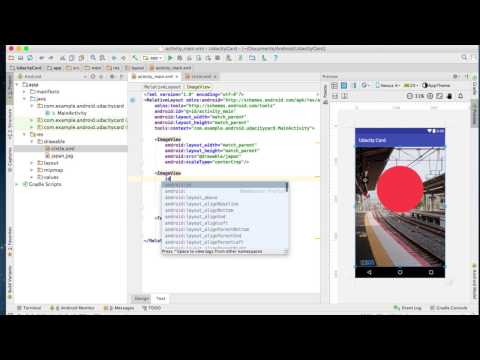Expand the layout folder in project tree
Screen dimensions: 480x360
tap(32, 163)
